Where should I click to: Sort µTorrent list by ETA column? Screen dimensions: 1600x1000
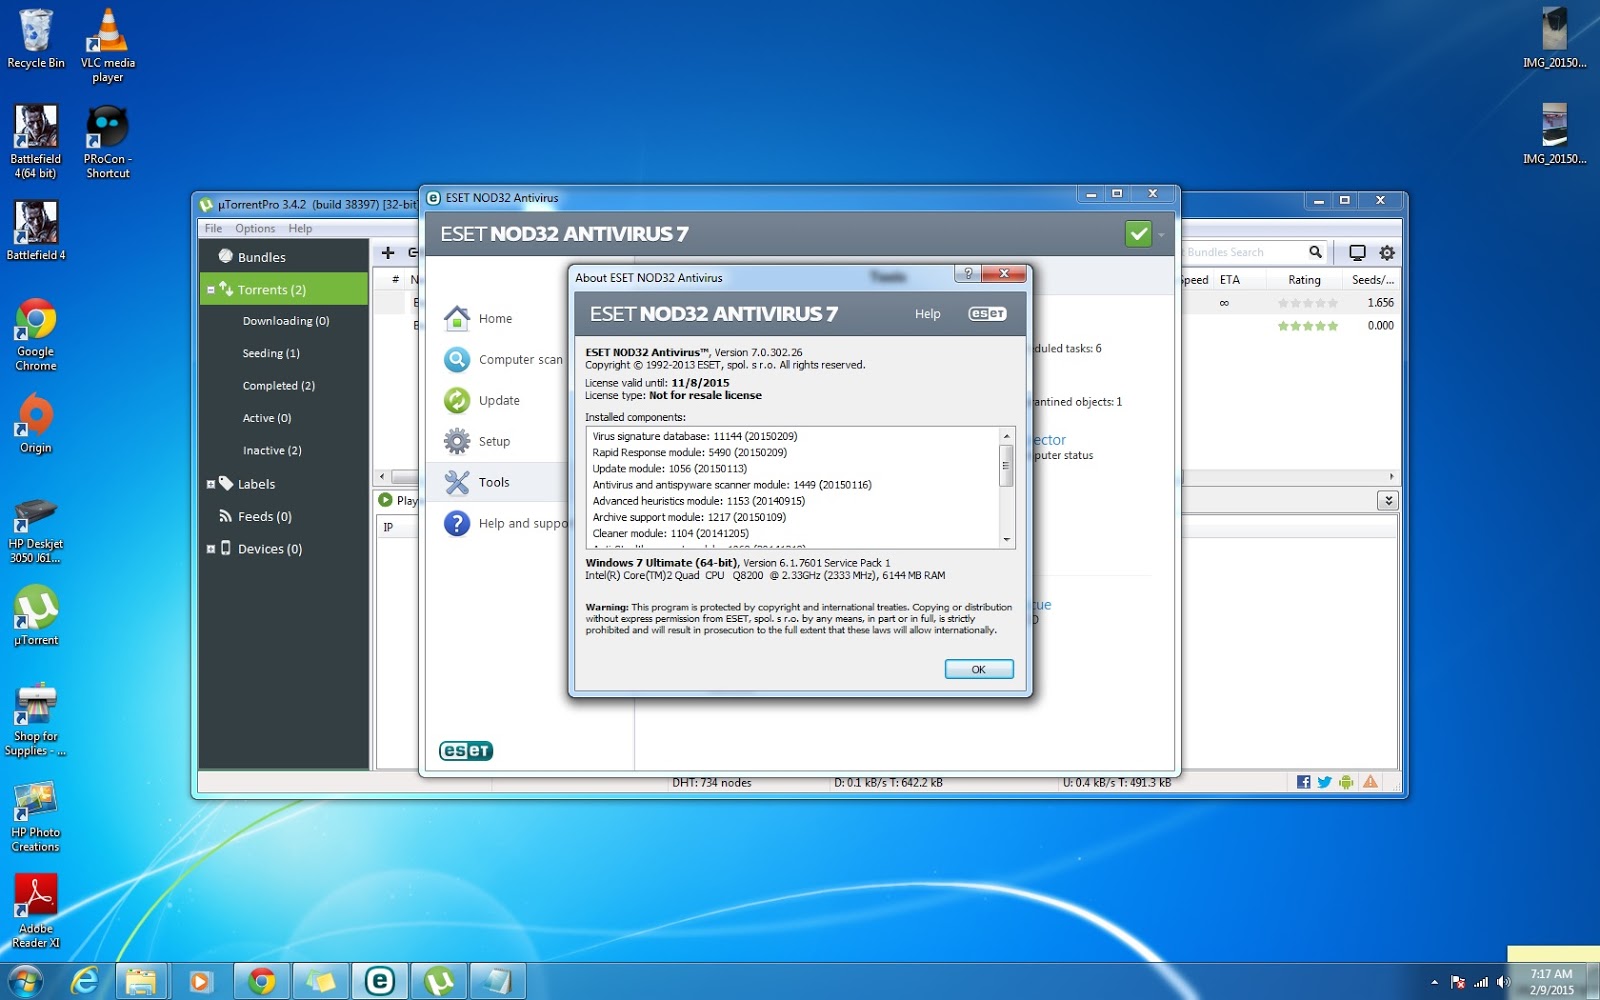point(1229,280)
